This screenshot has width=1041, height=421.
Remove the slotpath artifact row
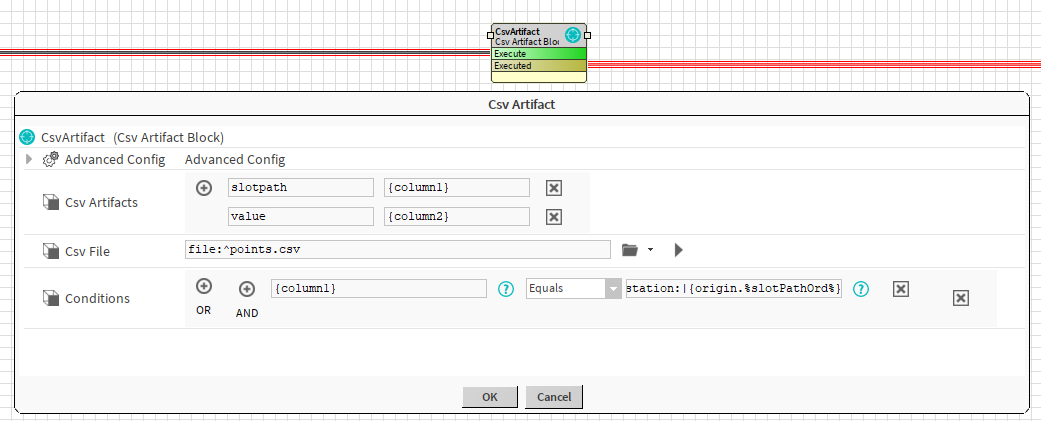(x=554, y=188)
